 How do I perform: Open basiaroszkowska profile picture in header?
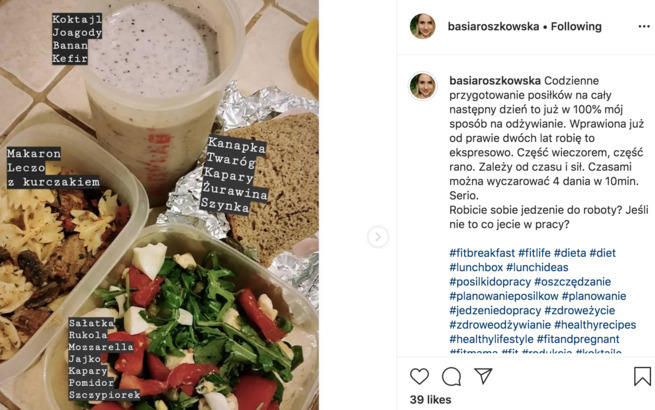tap(423, 26)
